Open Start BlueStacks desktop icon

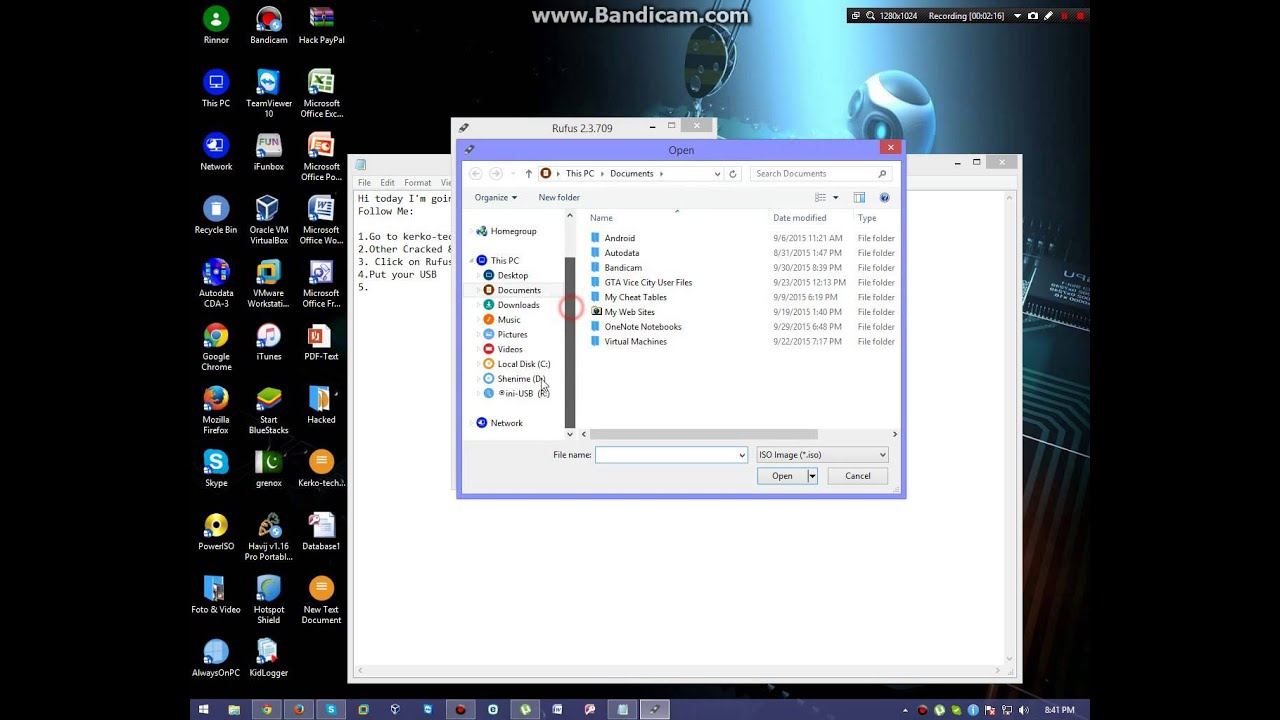(x=268, y=410)
